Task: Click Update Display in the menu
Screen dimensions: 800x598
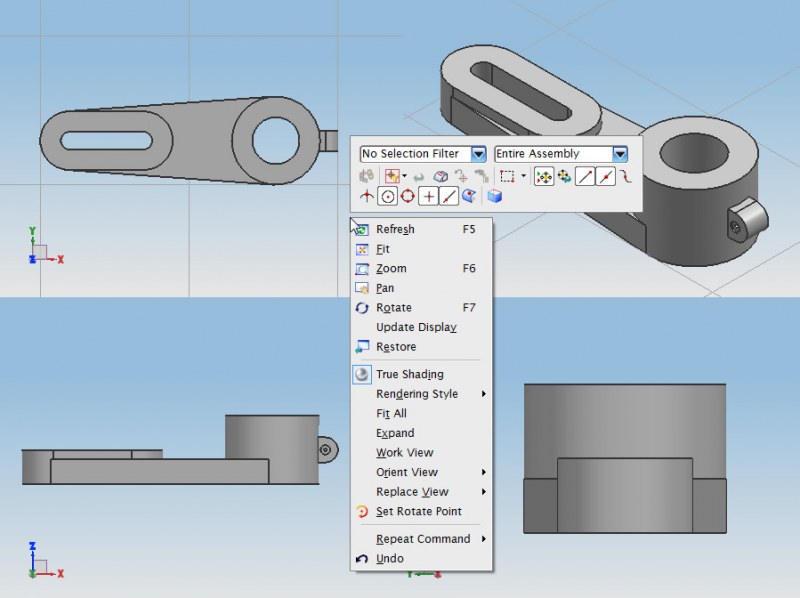Action: [416, 327]
